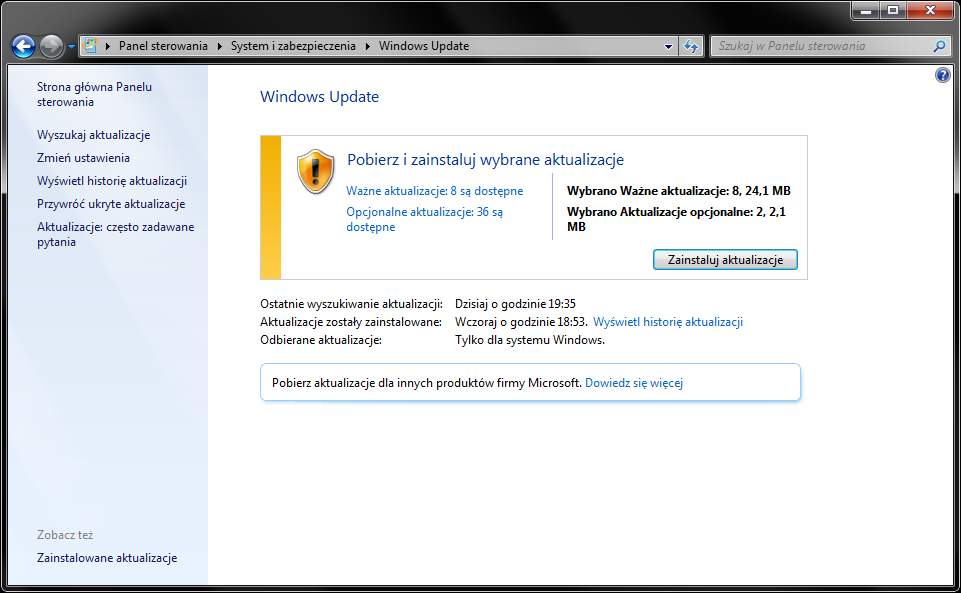
Task: Open Wyświetl historię aktualizacji link beside install time
Action: pos(668,322)
